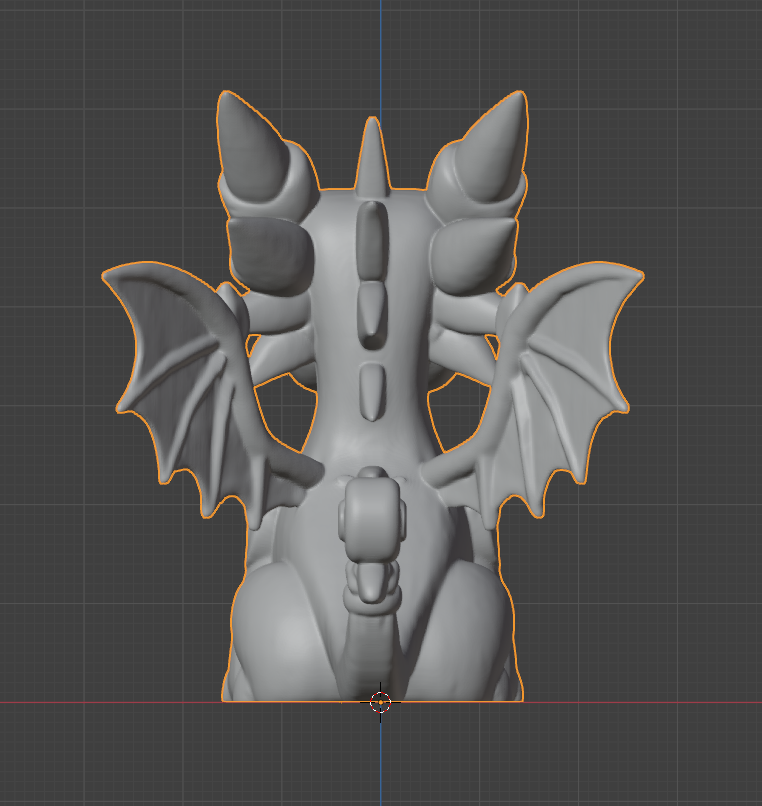The width and height of the screenshot is (762, 806).
Task: Click the 3D cursor at the model base
Action: coord(380,702)
